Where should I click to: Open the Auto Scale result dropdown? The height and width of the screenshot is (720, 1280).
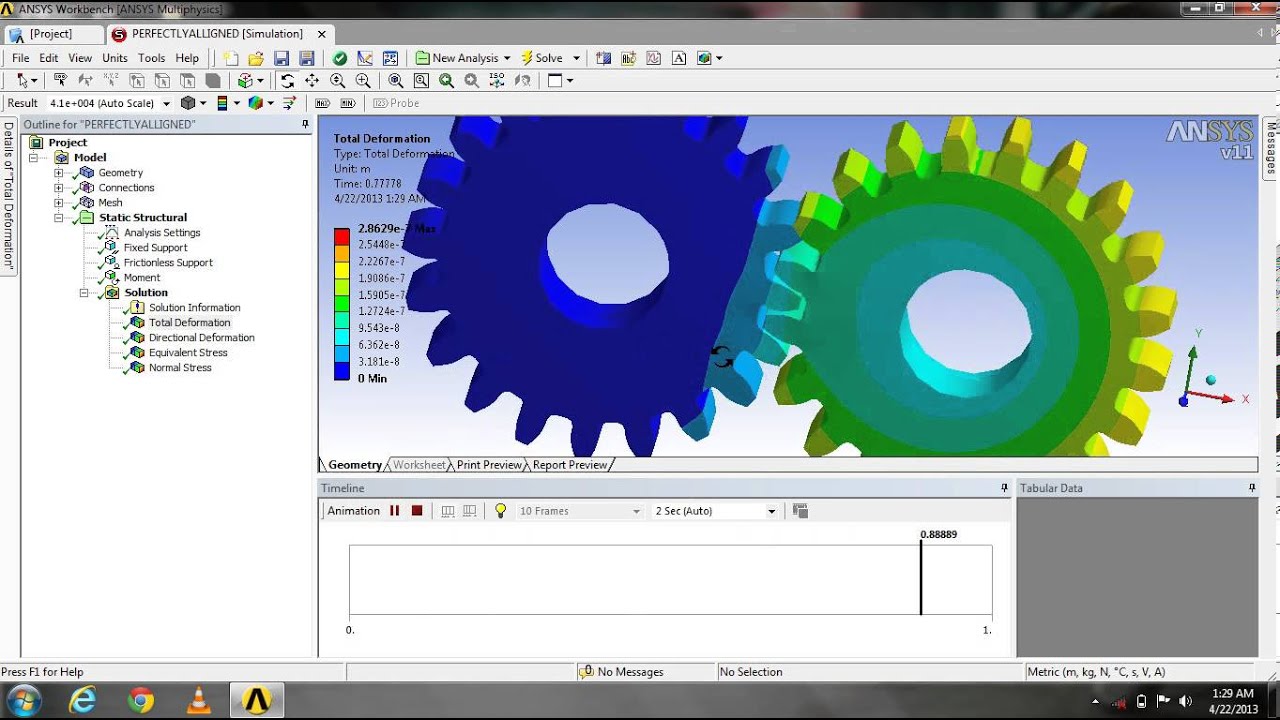[165, 103]
